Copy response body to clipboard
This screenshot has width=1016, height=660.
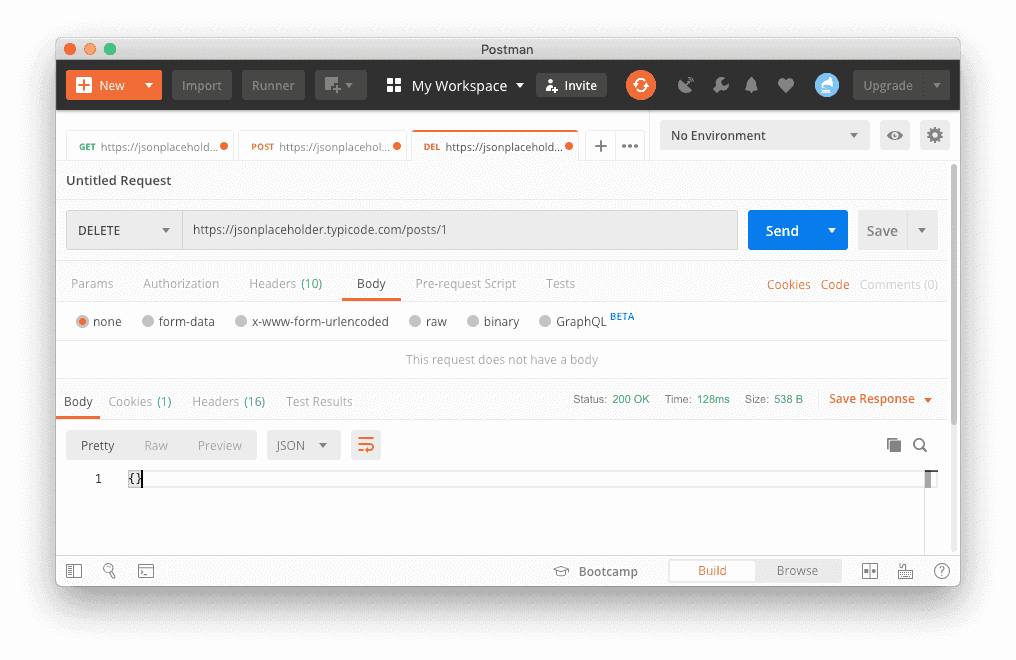tap(894, 445)
